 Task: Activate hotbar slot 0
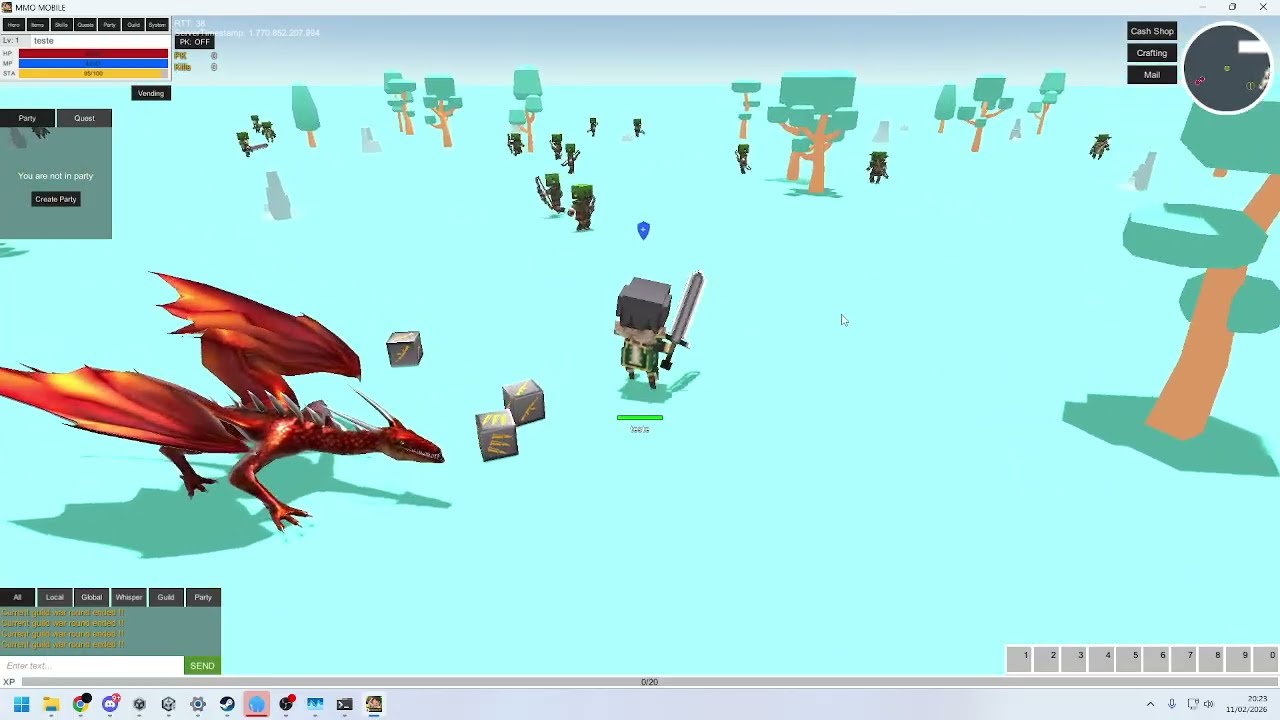coord(1266,659)
